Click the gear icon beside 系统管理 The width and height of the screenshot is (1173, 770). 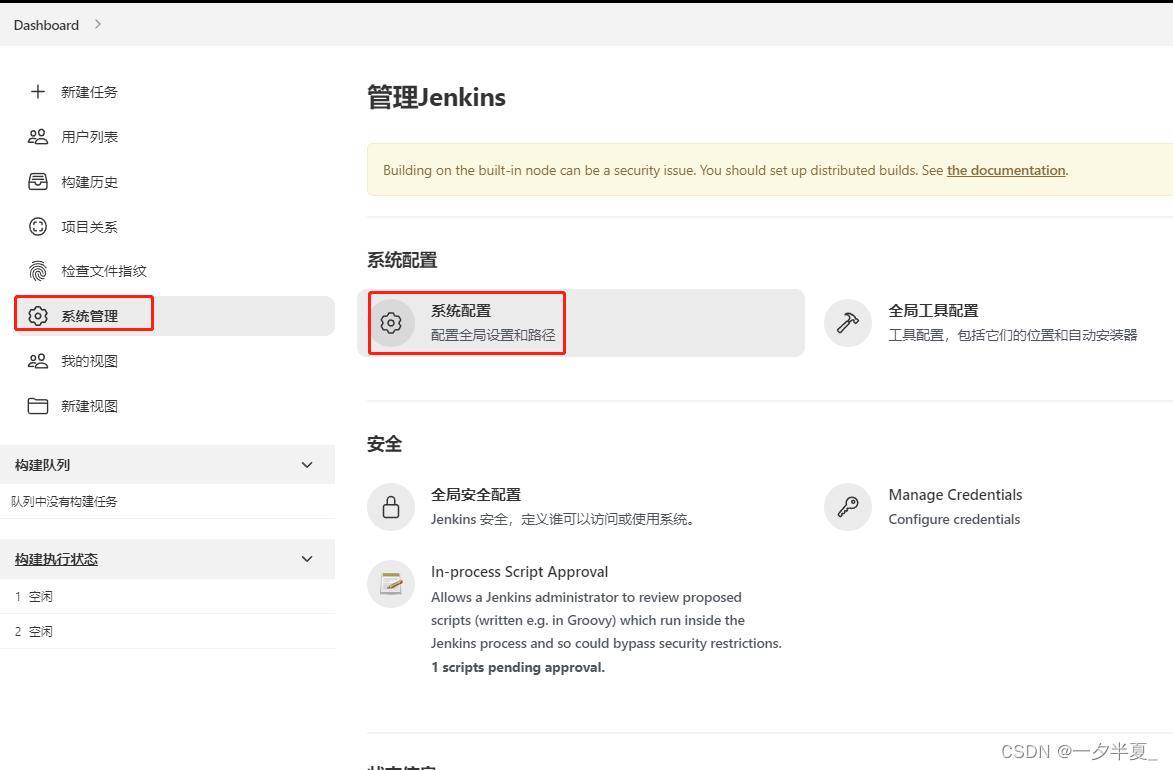click(x=37, y=316)
